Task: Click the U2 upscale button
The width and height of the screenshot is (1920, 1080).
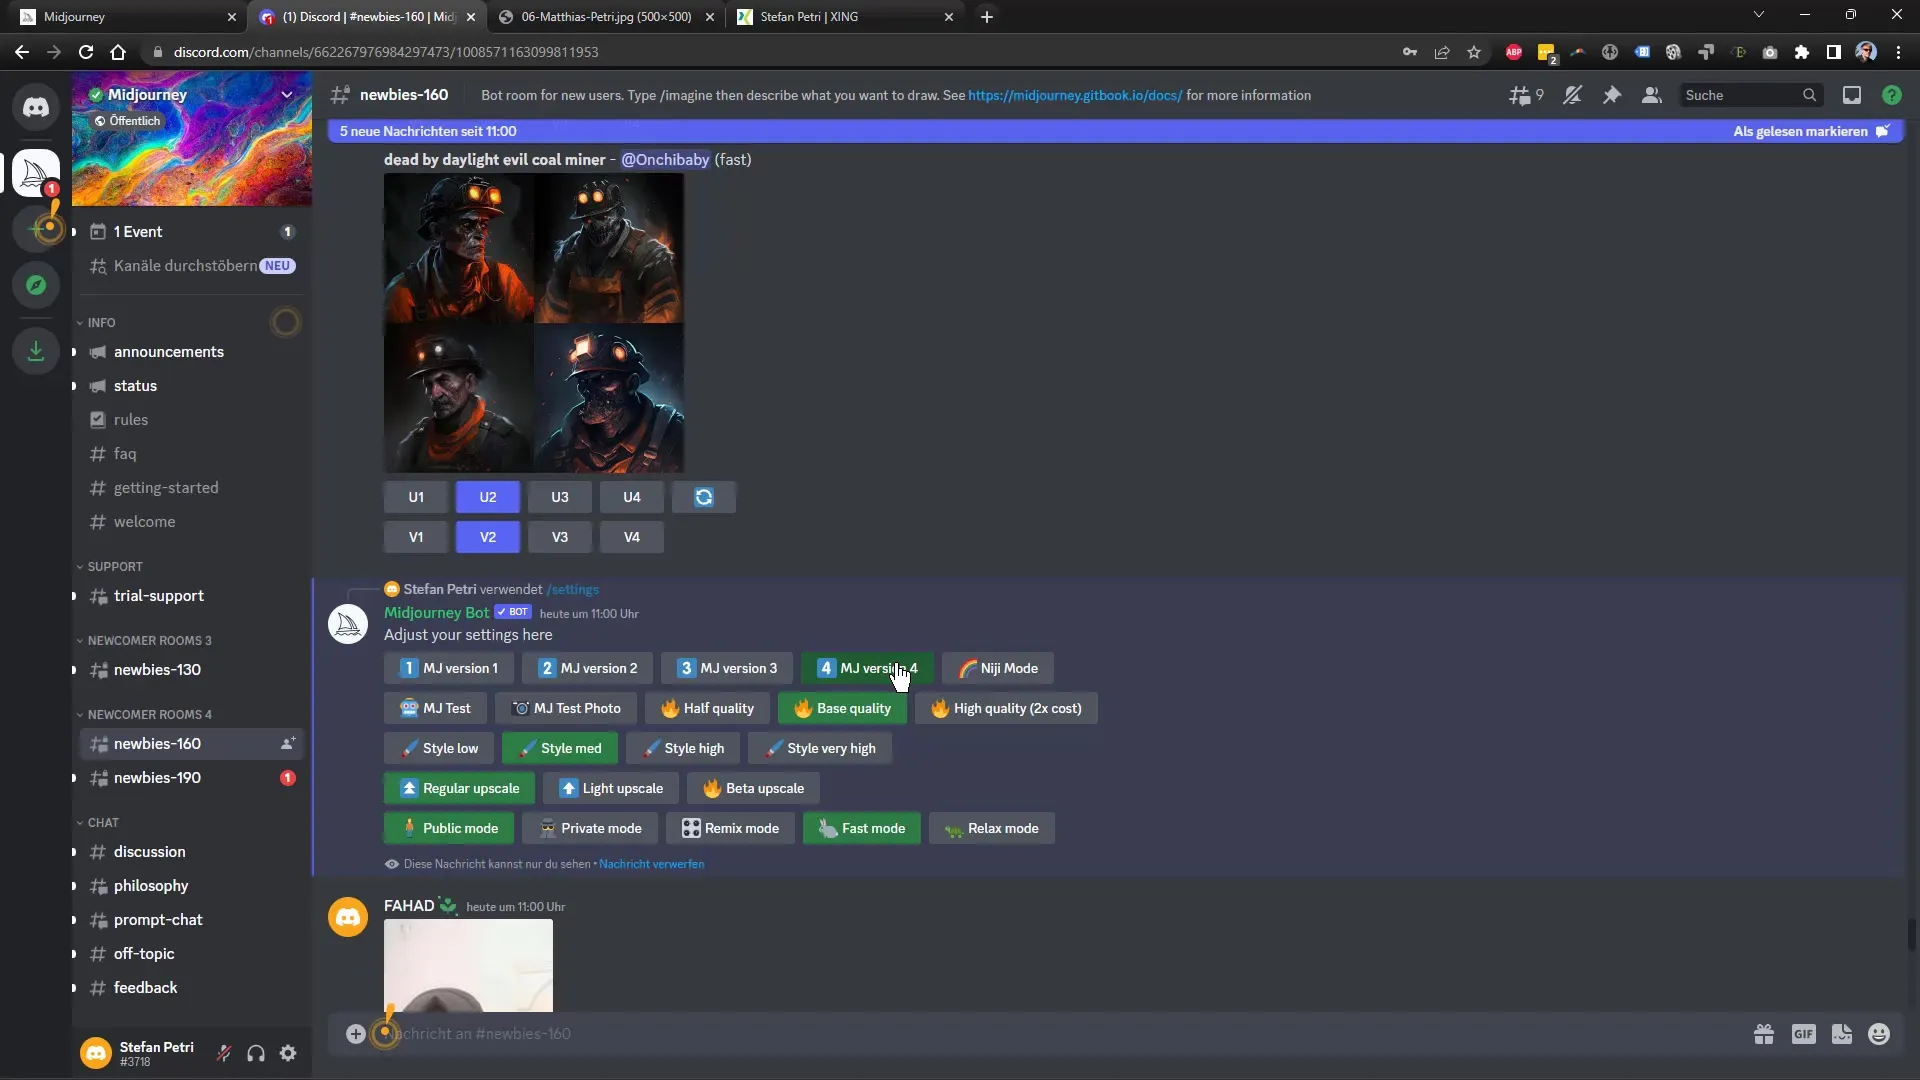Action: point(488,497)
